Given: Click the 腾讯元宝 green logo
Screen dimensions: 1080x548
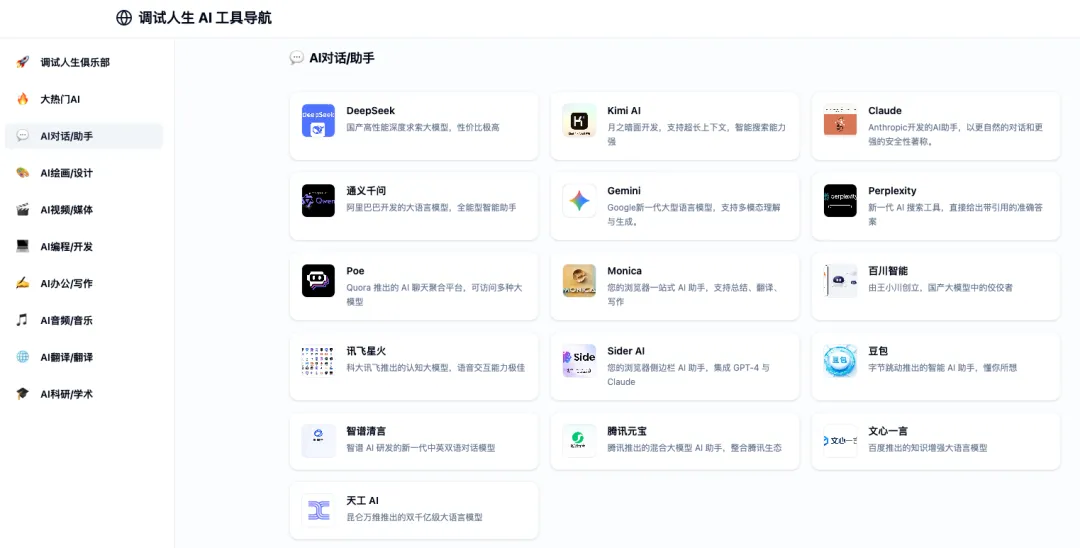Looking at the screenshot, I should (x=579, y=441).
